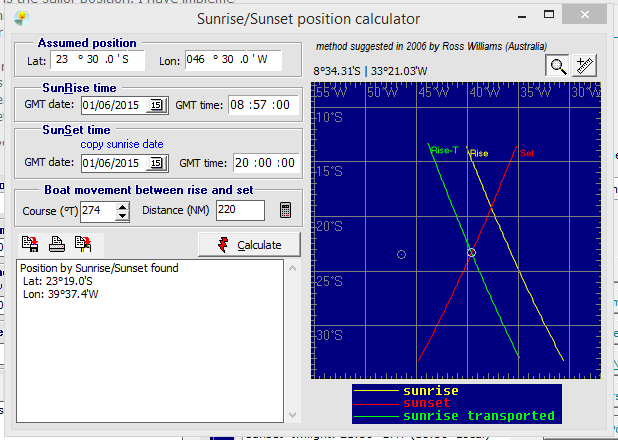The image size is (618, 440).
Task: Decrease course value with down arrow
Action: (123, 216)
